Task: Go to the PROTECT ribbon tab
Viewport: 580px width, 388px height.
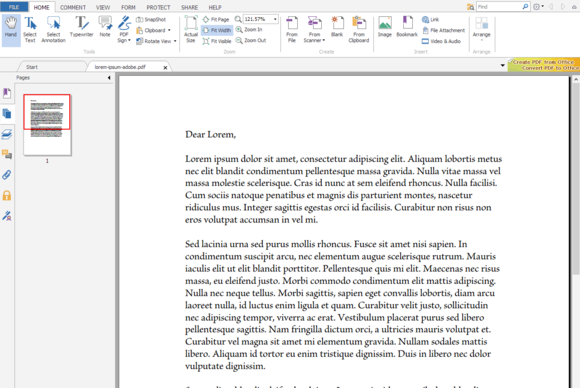Action: (158, 7)
